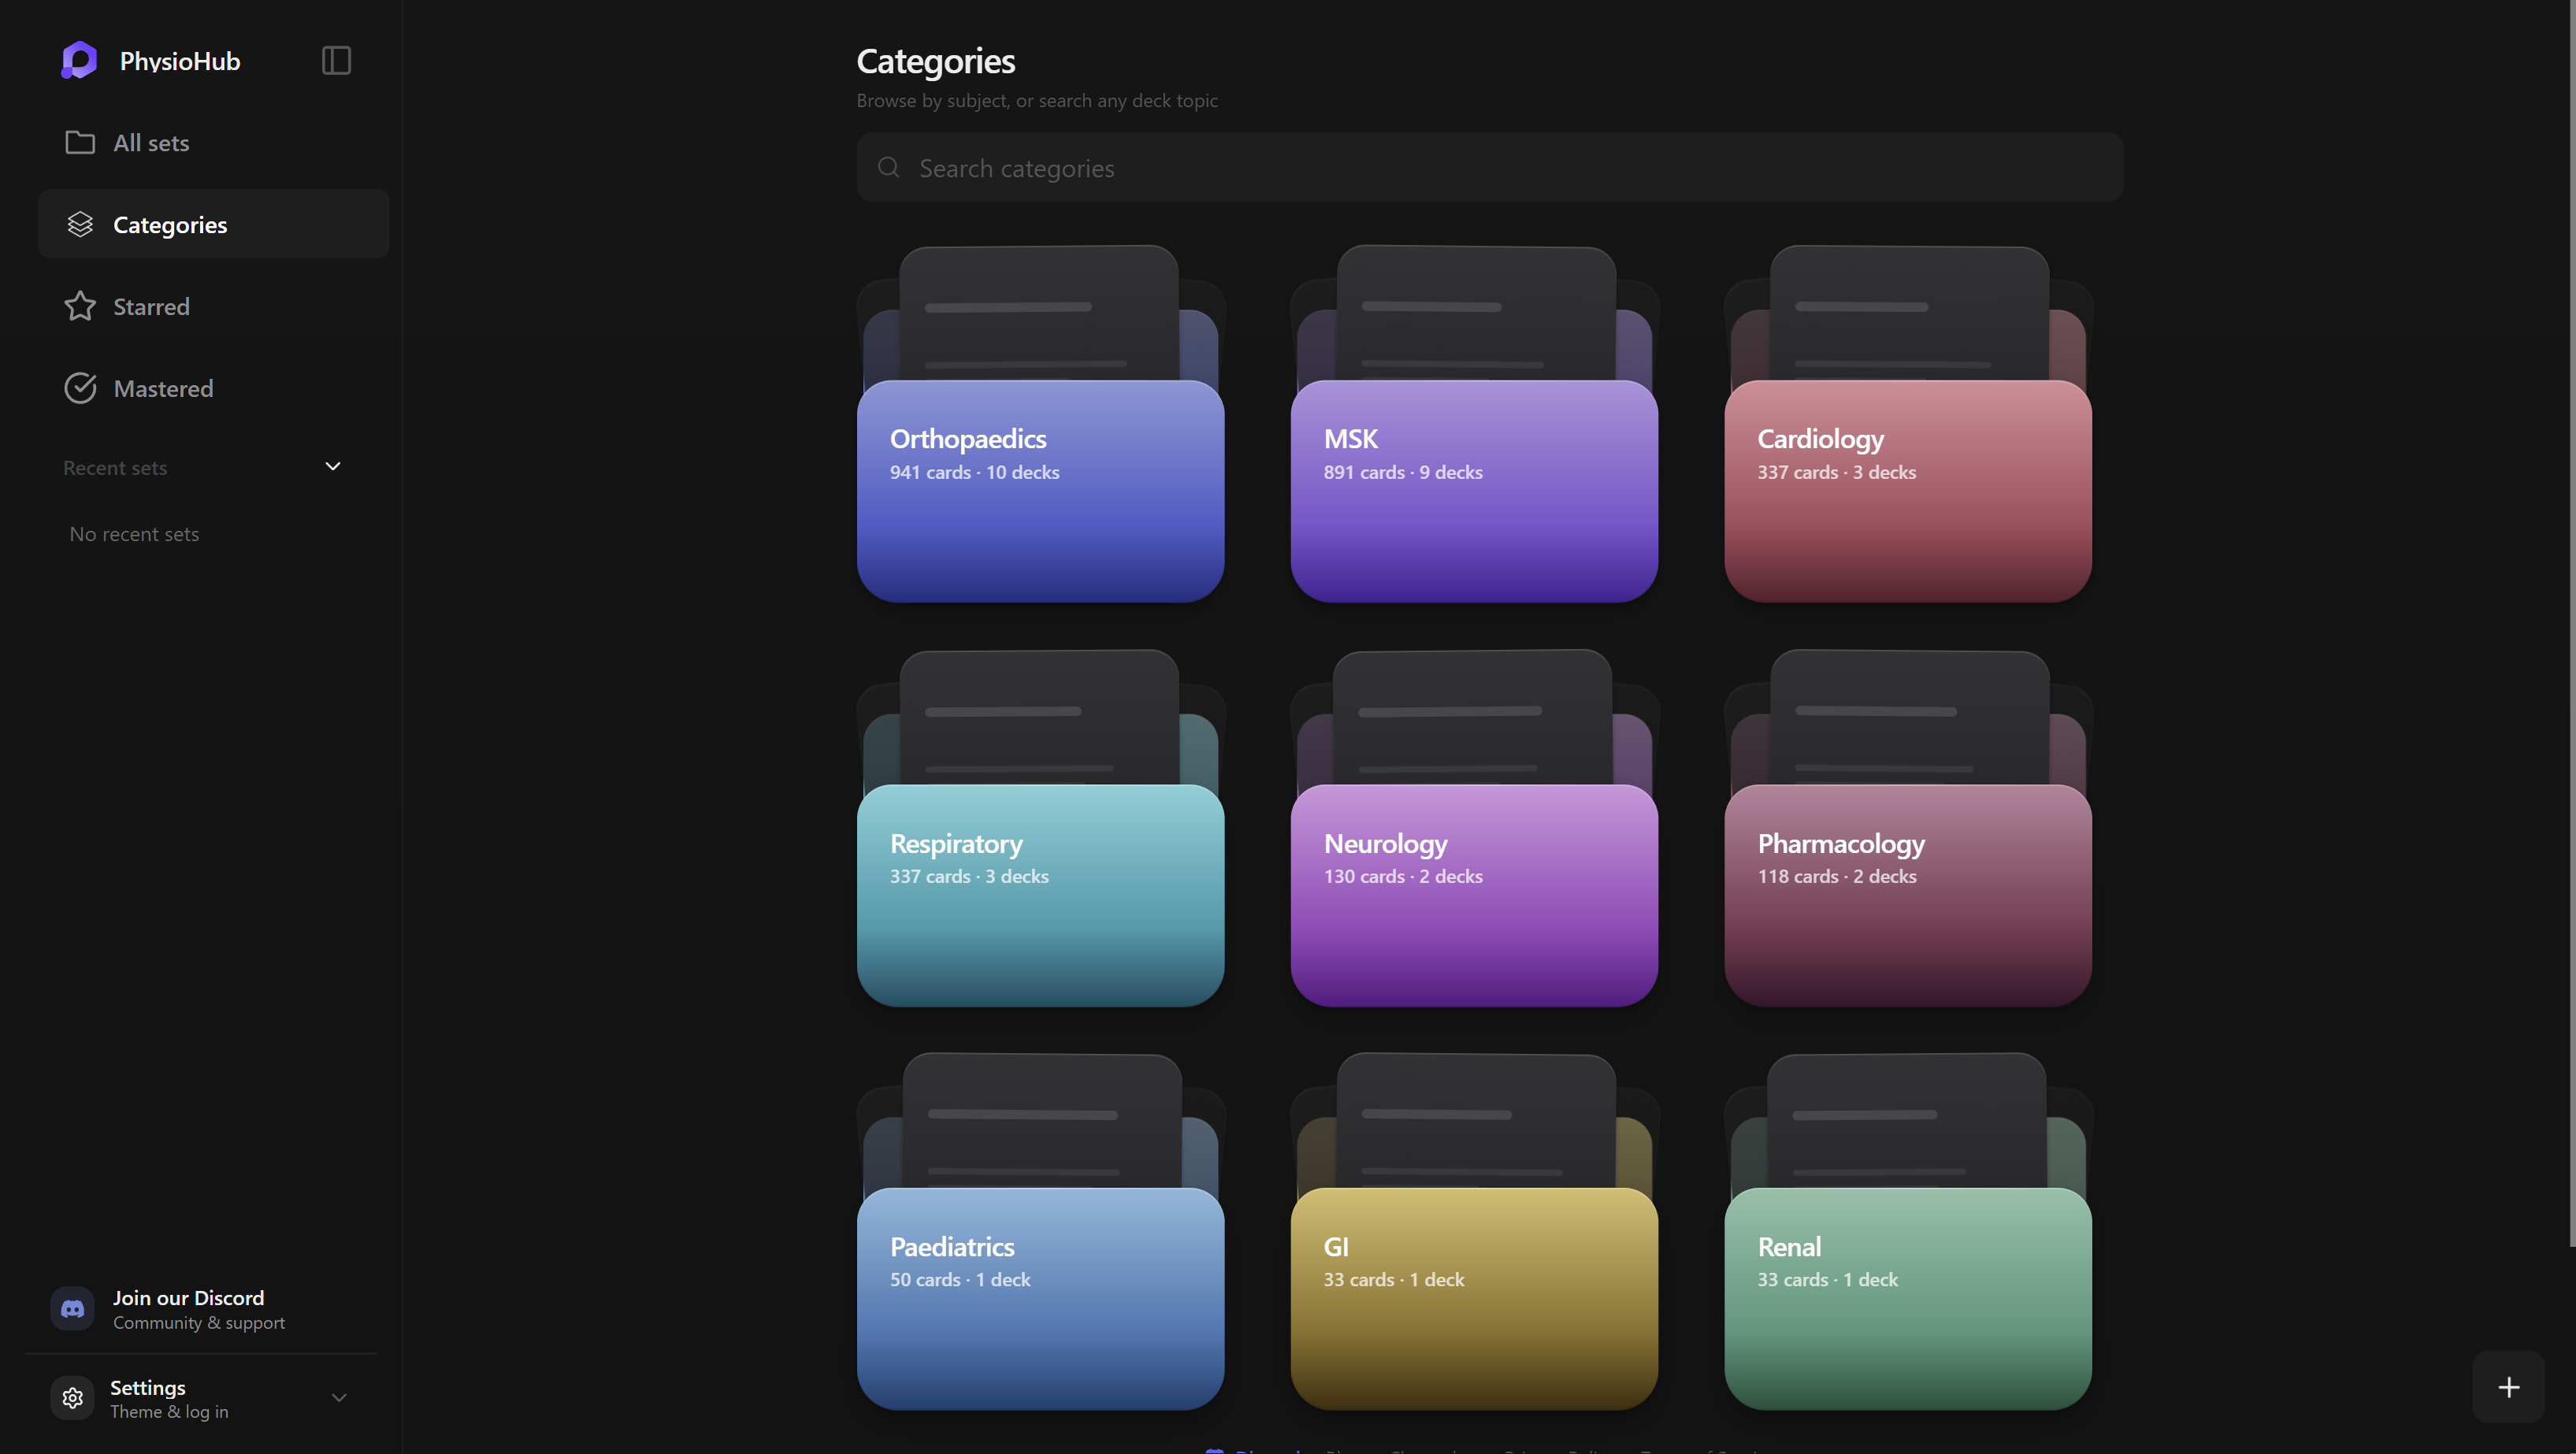Collapse the Recent sets chevron
The width and height of the screenshot is (2576, 1454).
pos(333,467)
